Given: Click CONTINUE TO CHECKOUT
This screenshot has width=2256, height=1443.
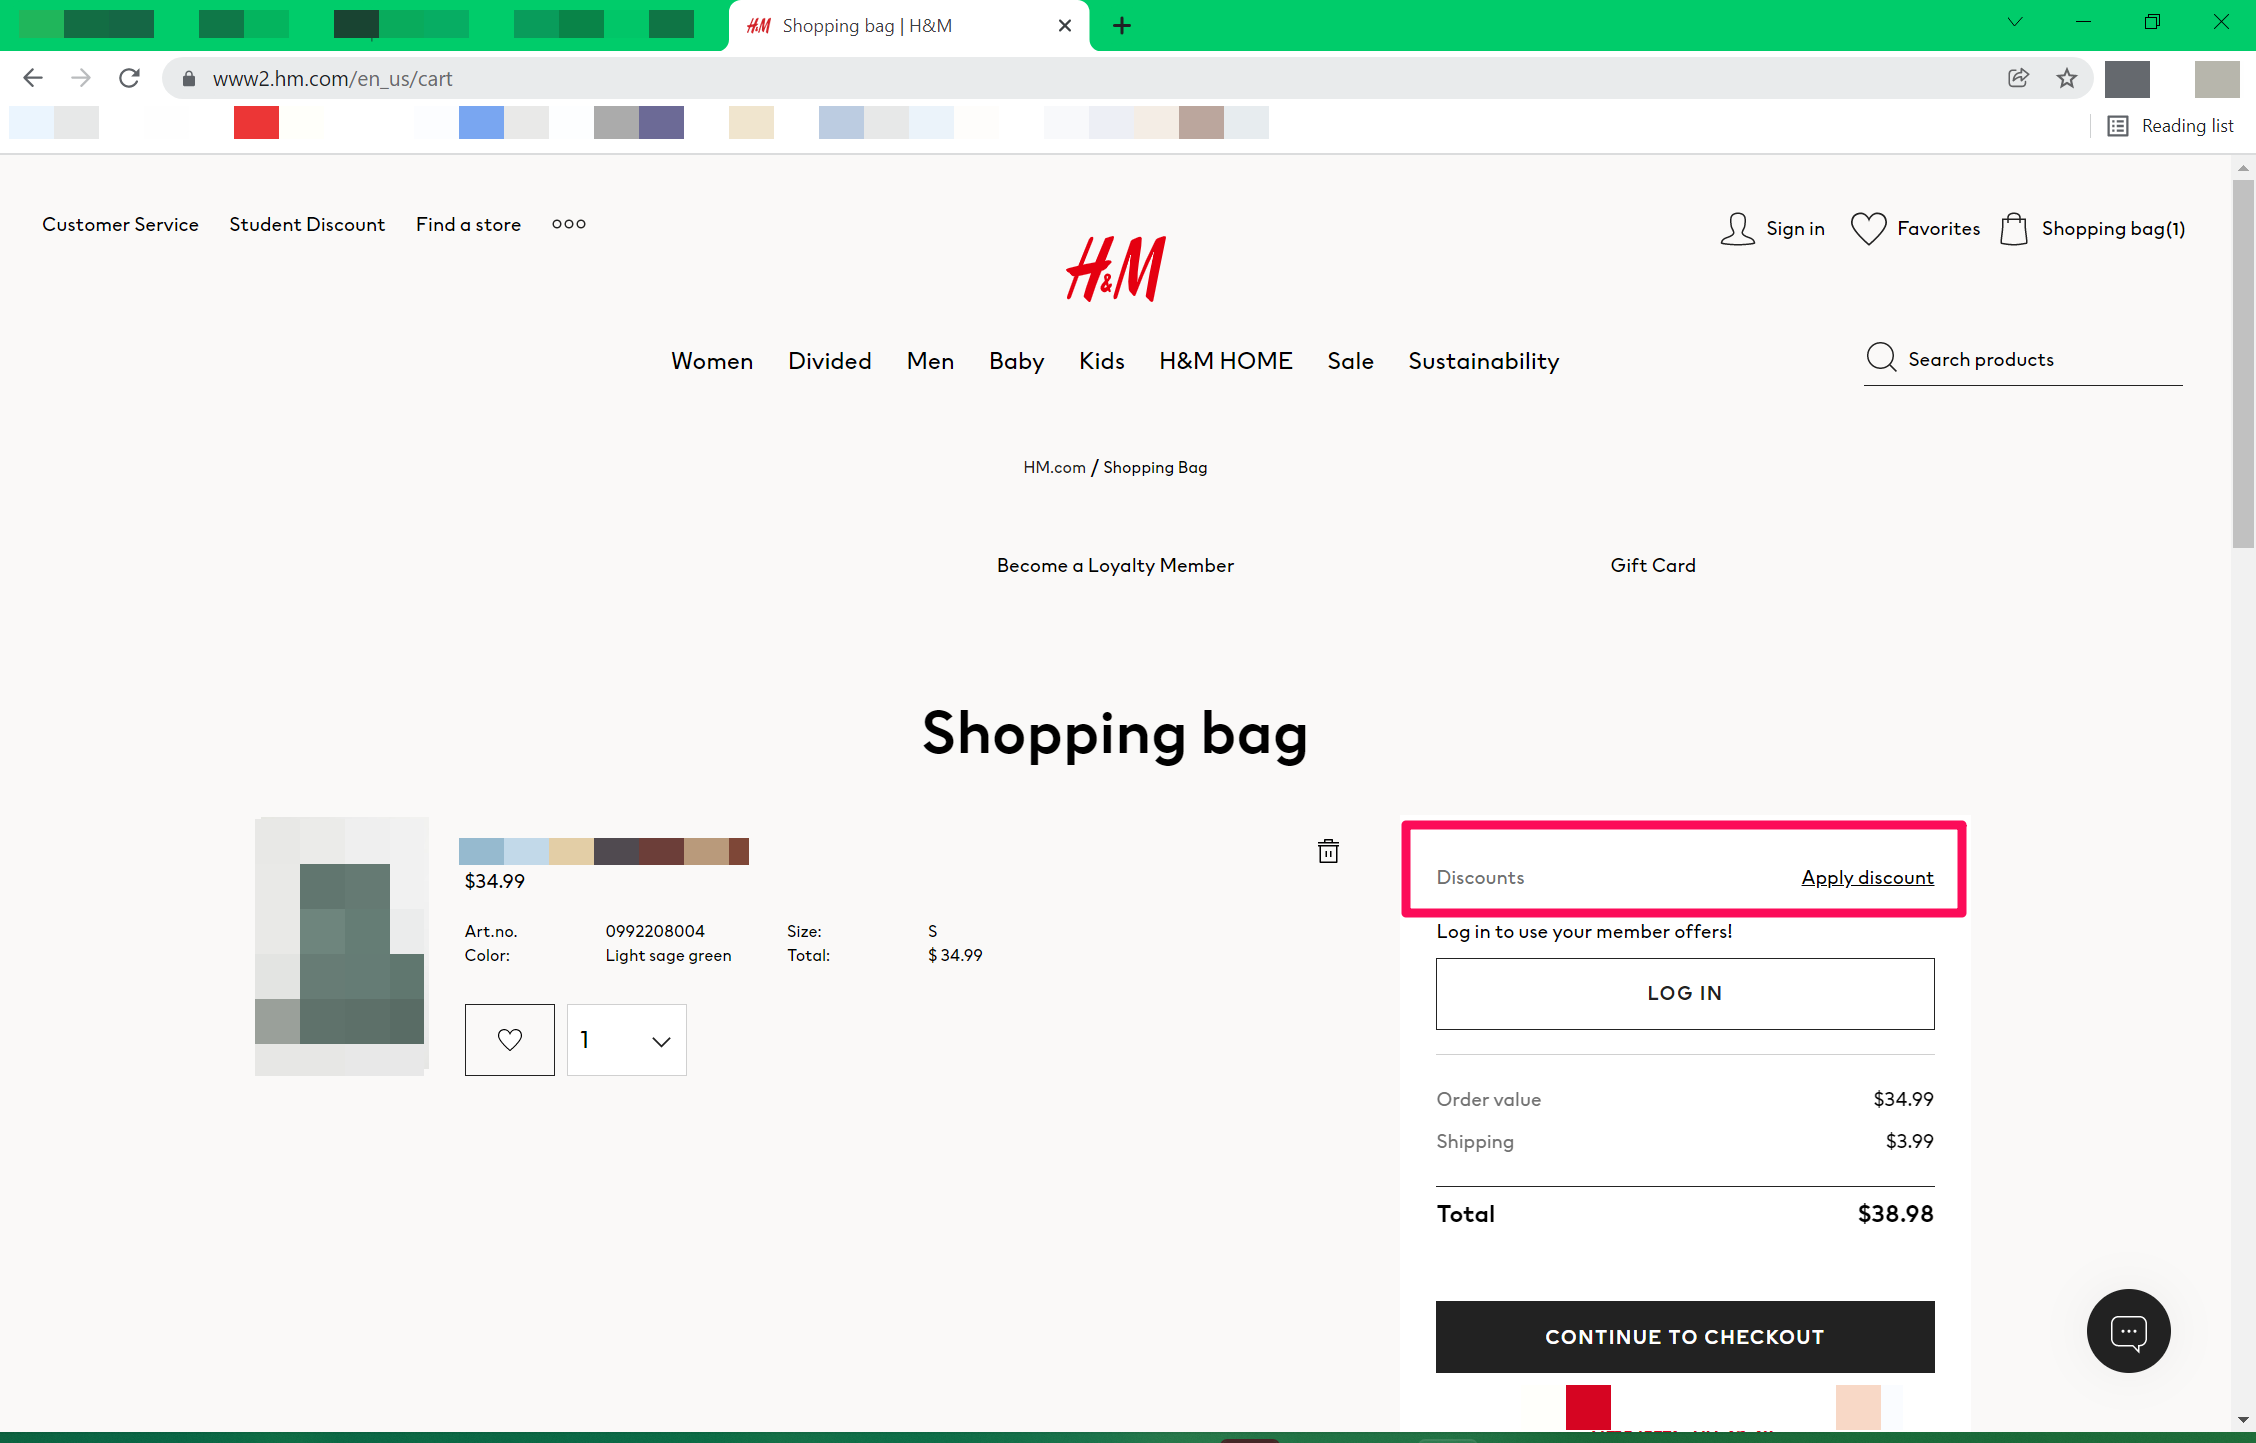Looking at the screenshot, I should (1685, 1336).
